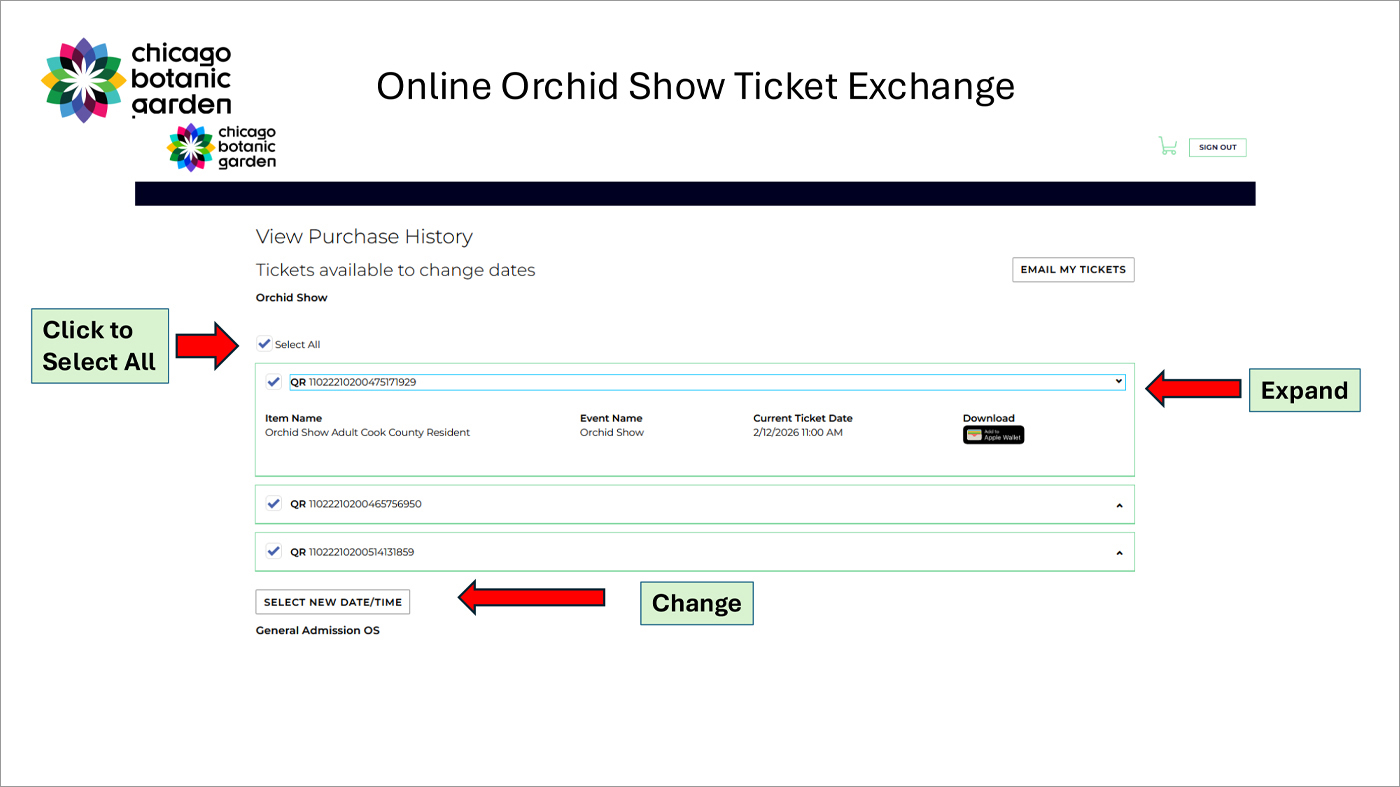
Task: Click the SELECT NEW DATE/TIME button
Action: [332, 601]
